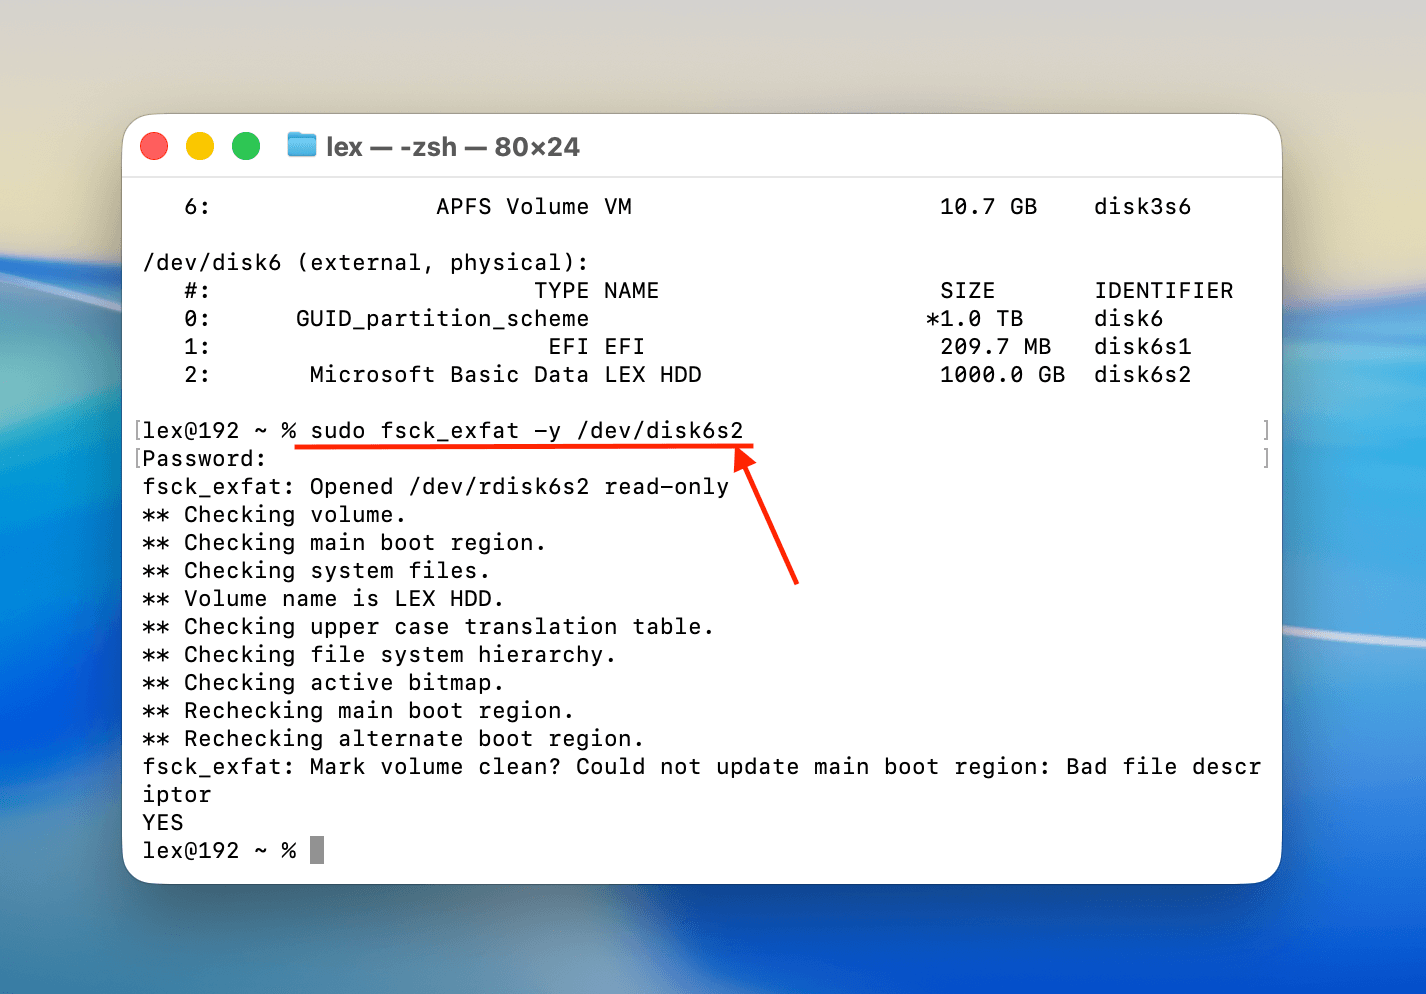The image size is (1426, 994).
Task: Click the 1000.0 GB size value
Action: (1002, 374)
